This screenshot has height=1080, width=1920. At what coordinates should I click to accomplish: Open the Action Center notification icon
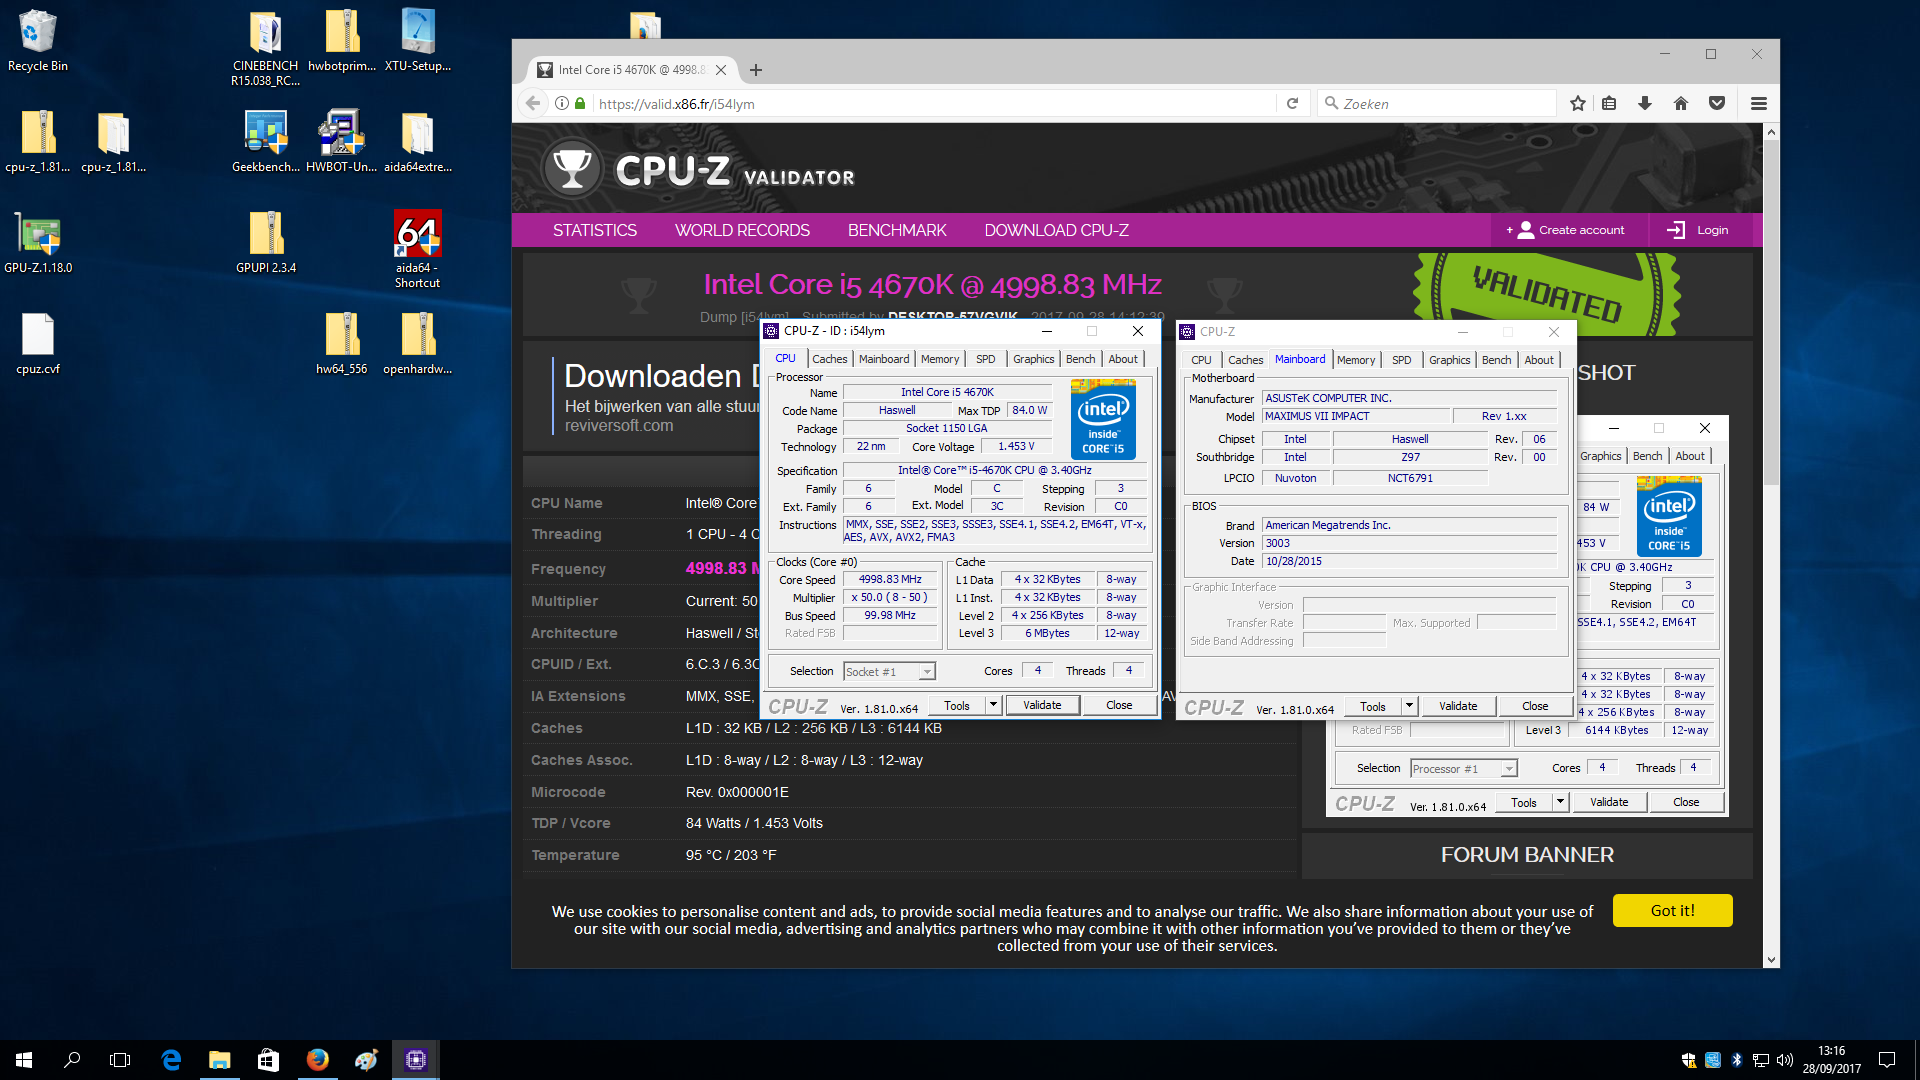1887,1060
